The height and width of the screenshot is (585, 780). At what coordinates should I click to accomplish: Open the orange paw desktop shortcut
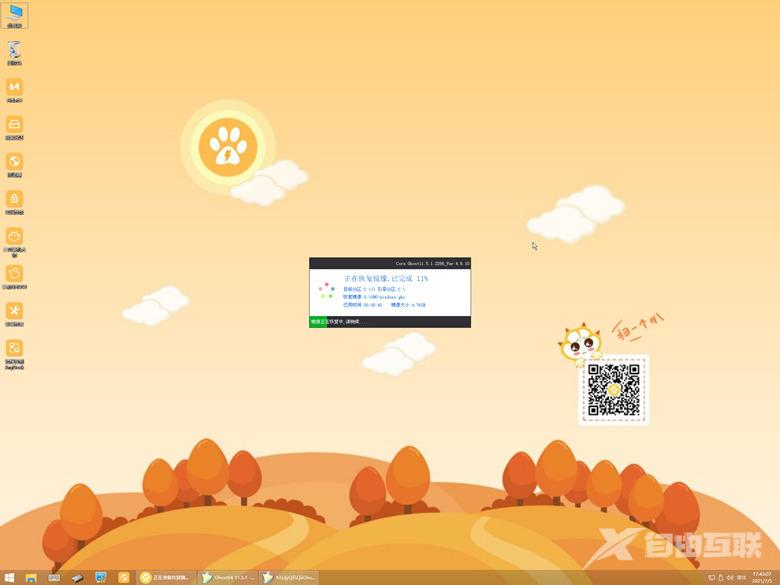14,241
